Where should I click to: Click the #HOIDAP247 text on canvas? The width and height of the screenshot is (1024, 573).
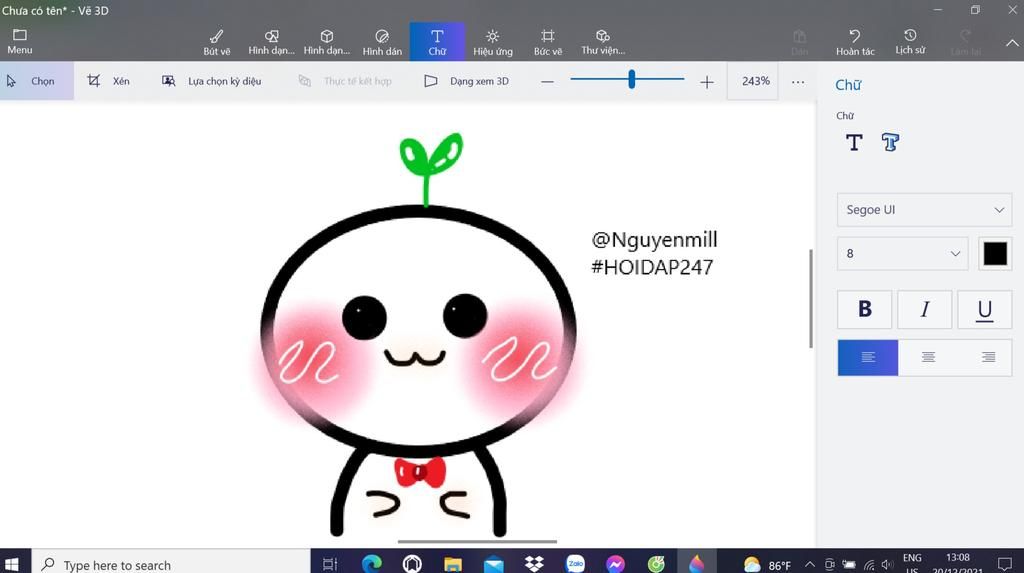coord(652,267)
